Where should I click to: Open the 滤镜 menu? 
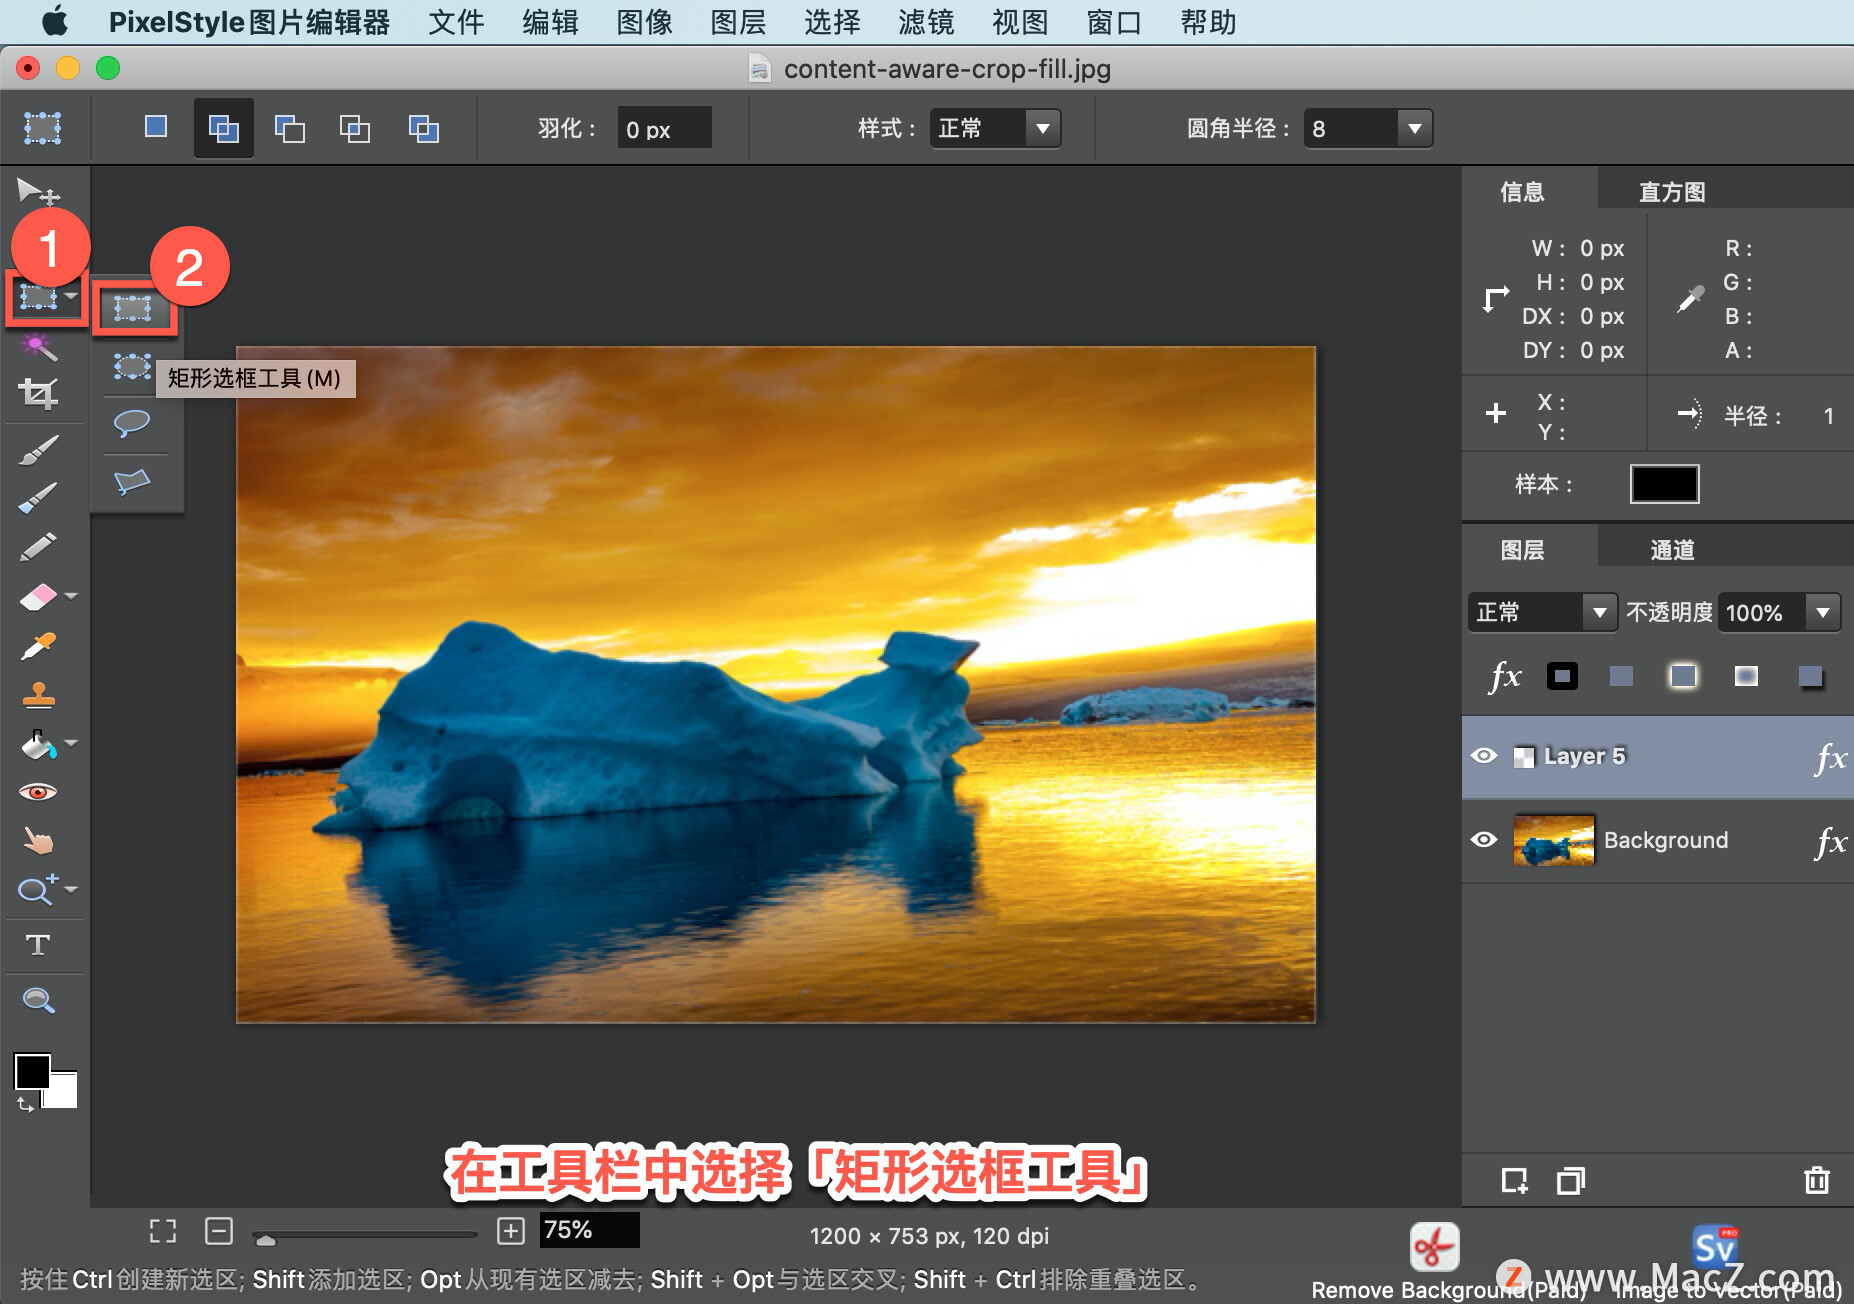pyautogui.click(x=926, y=22)
